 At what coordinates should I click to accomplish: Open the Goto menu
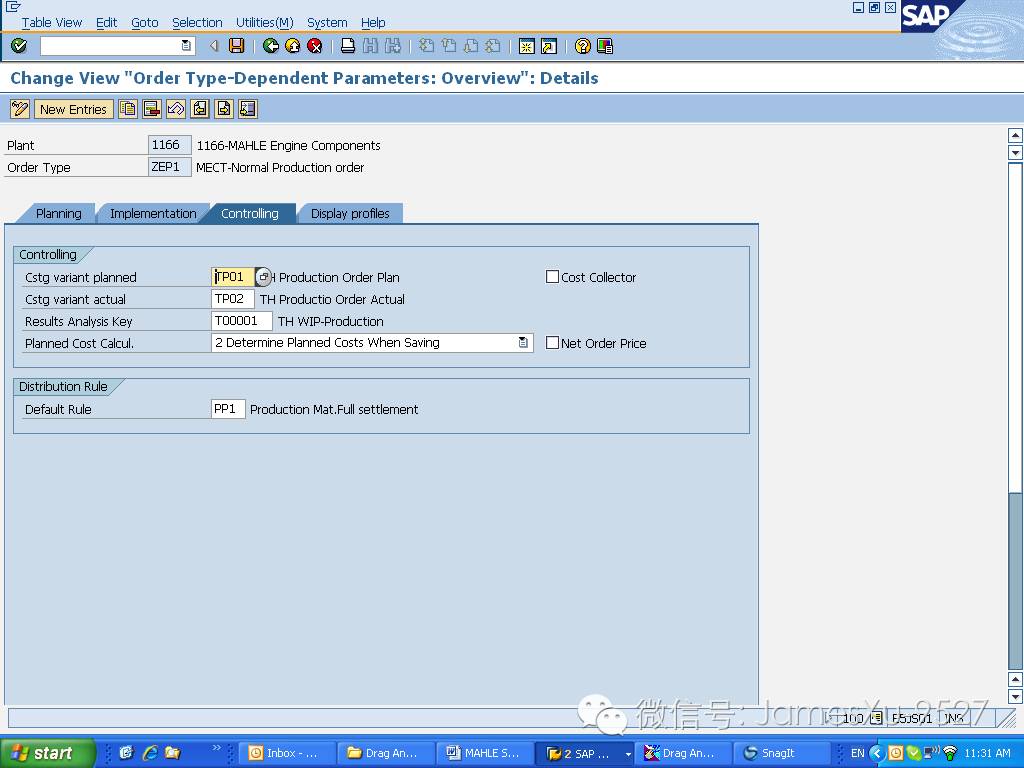click(145, 22)
